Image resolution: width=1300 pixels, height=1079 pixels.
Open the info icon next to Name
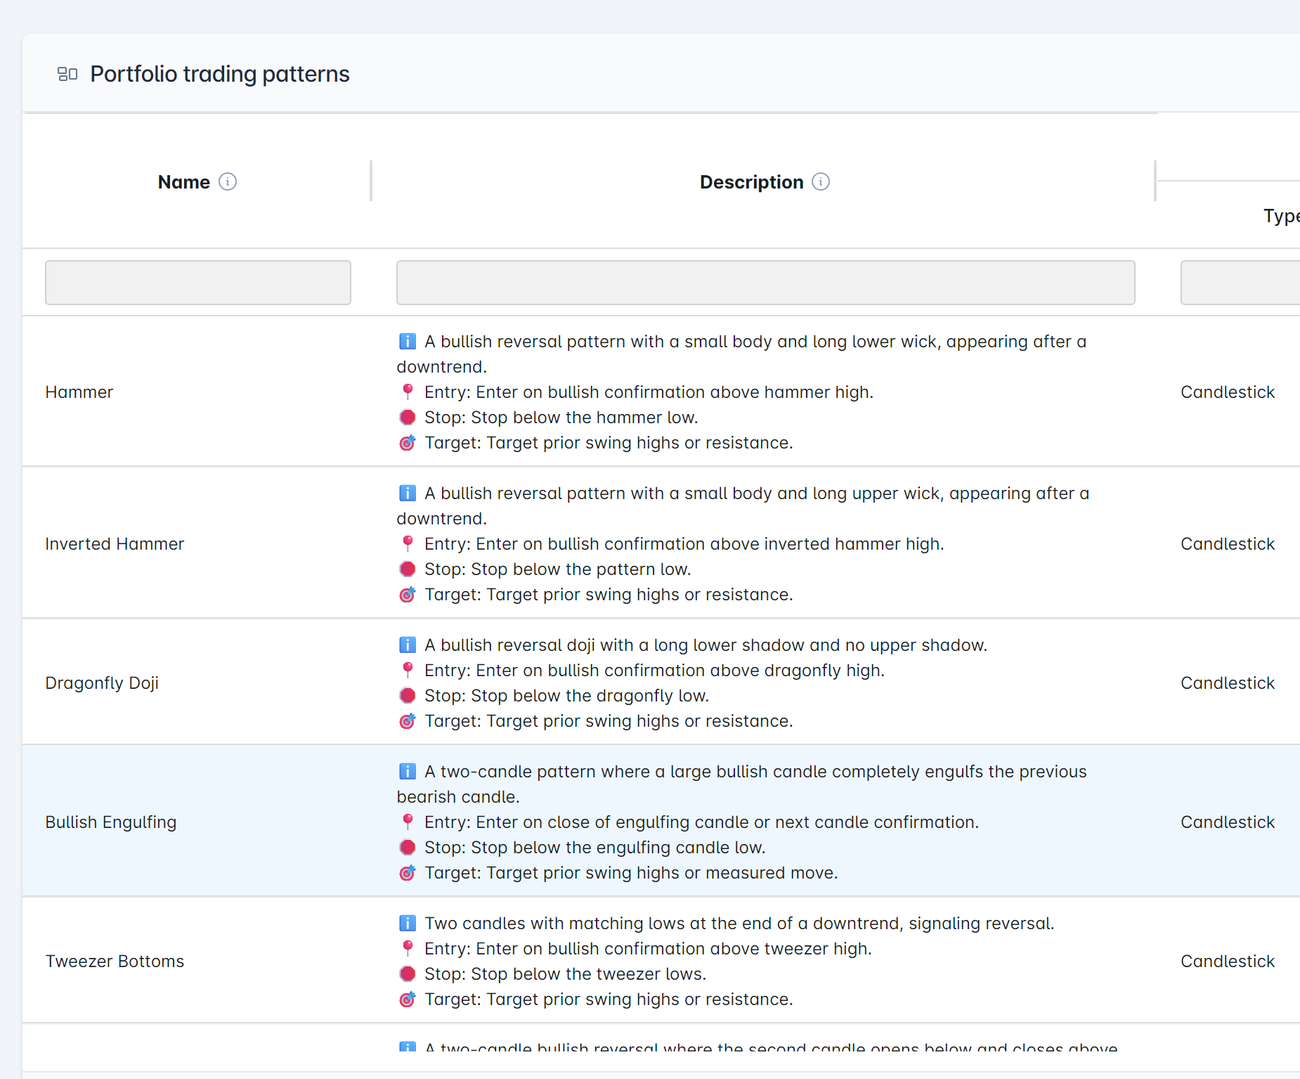tap(228, 182)
